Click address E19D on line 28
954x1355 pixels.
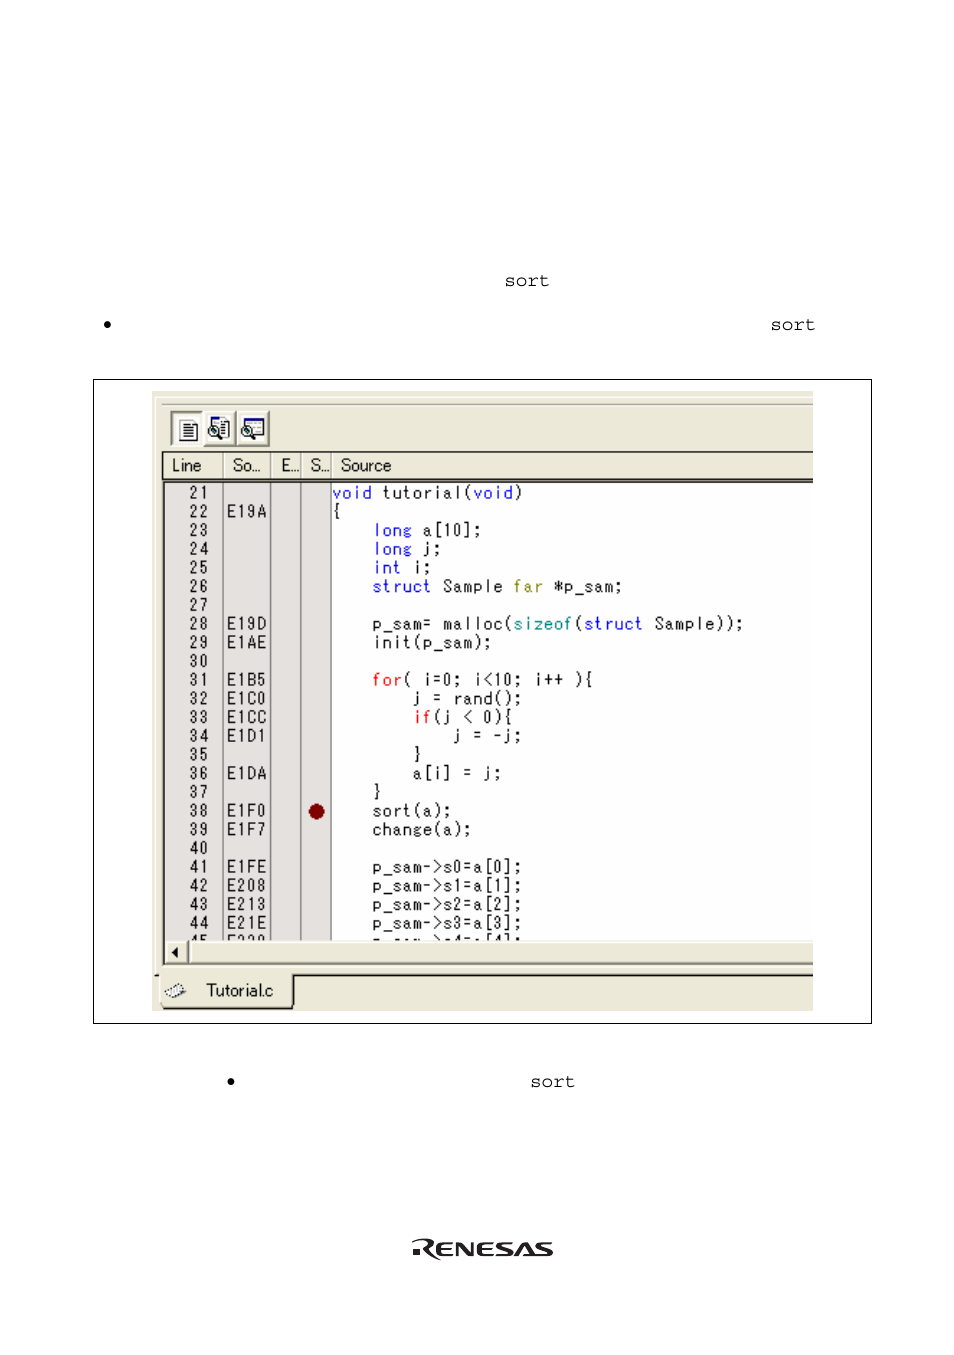click(x=247, y=624)
